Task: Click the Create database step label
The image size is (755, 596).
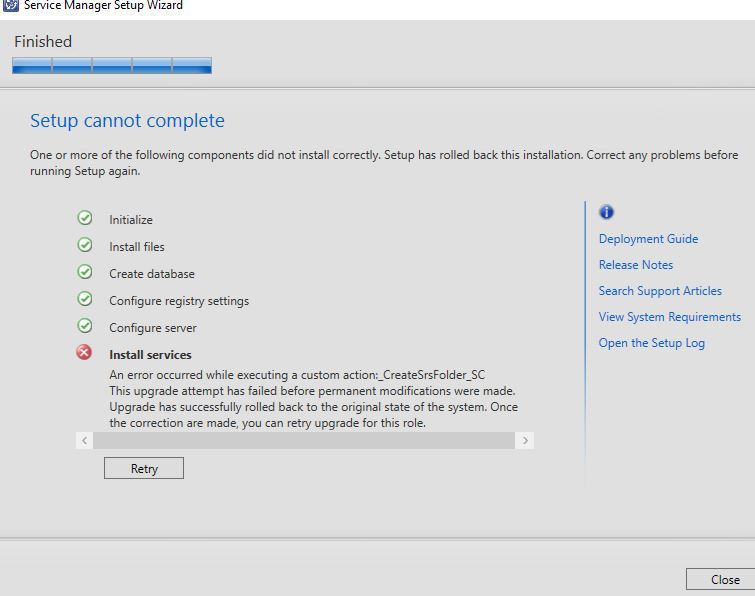Action: (x=152, y=274)
